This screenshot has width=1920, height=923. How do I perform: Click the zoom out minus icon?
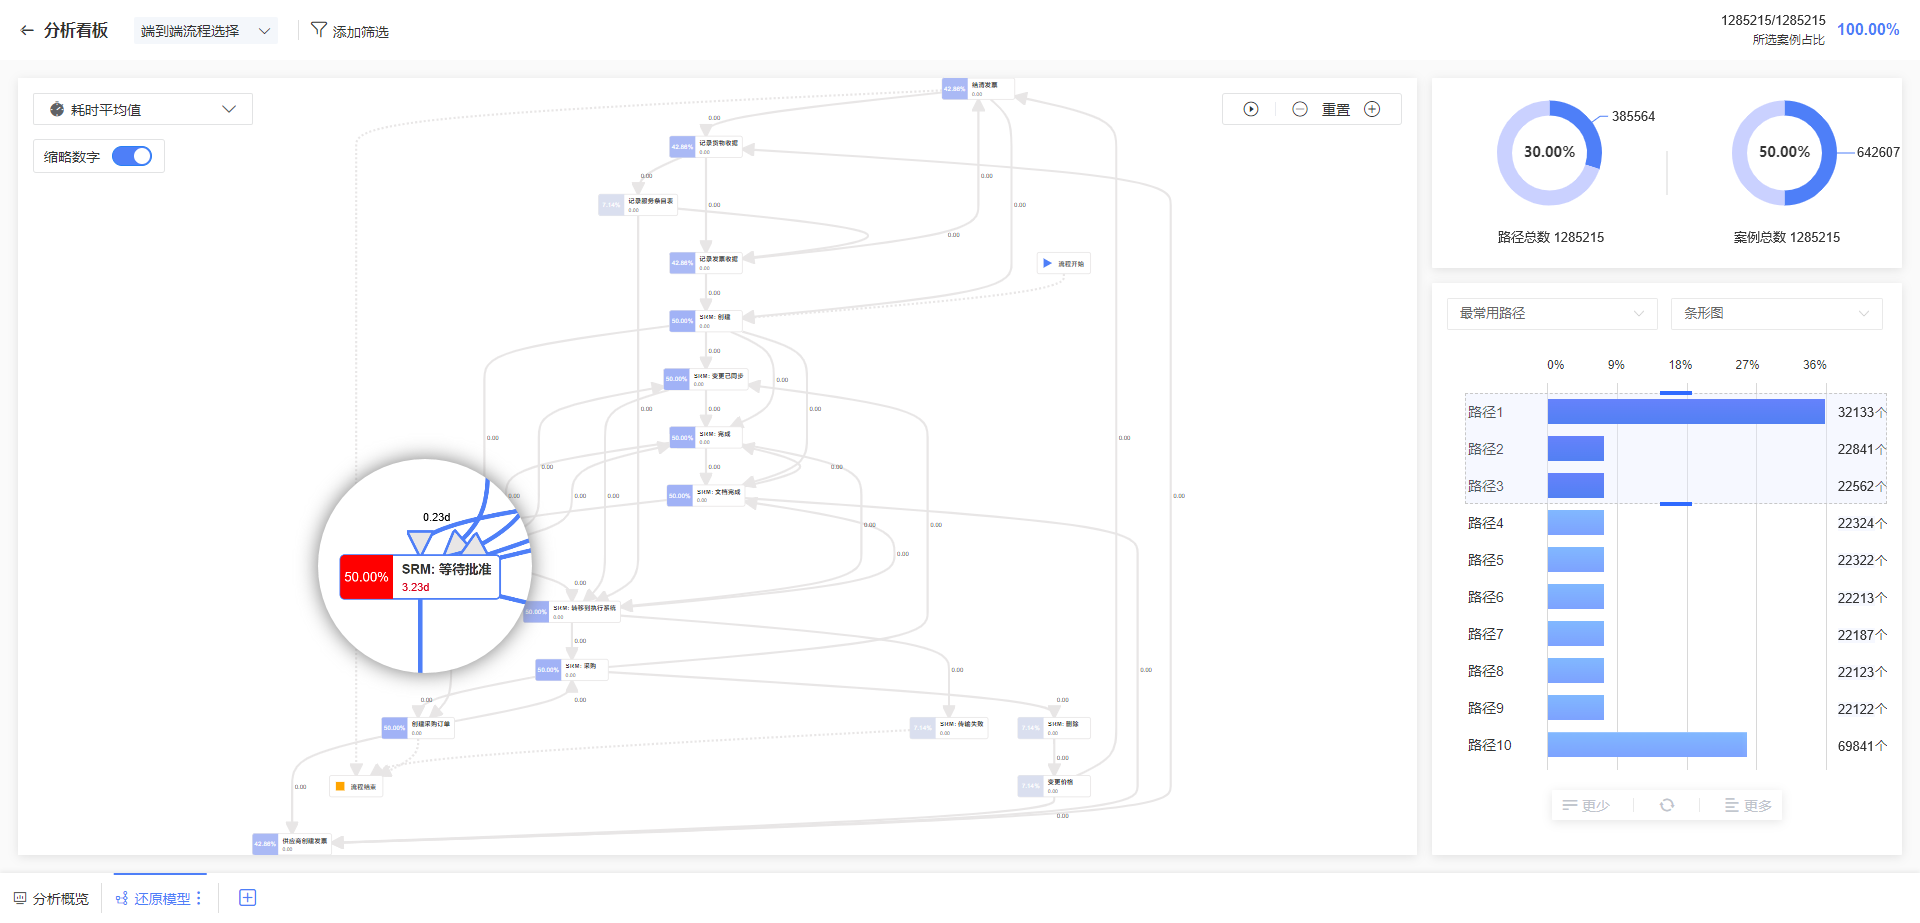coord(1300,109)
